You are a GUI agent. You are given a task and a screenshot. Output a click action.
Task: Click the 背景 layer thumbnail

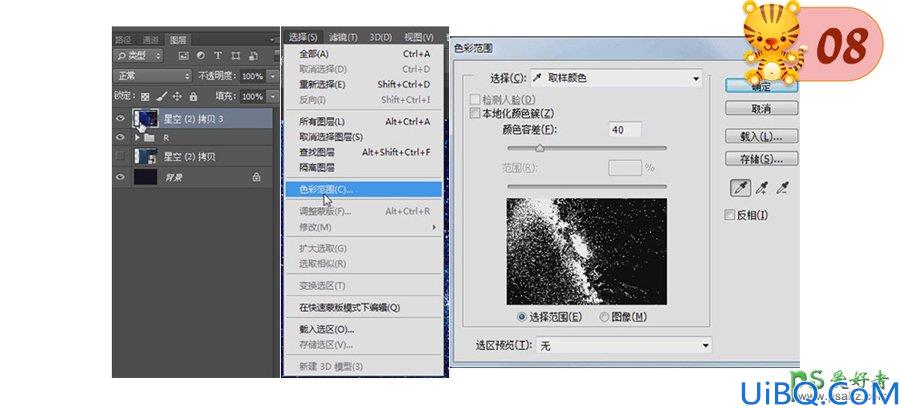pyautogui.click(x=146, y=178)
